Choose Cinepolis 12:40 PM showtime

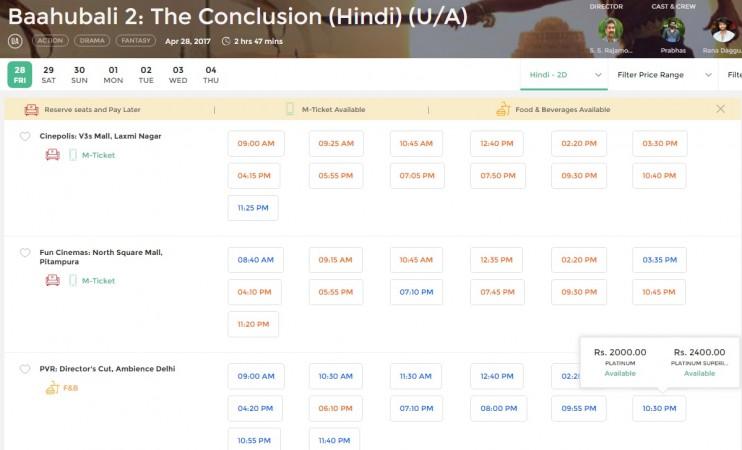tap(497, 143)
